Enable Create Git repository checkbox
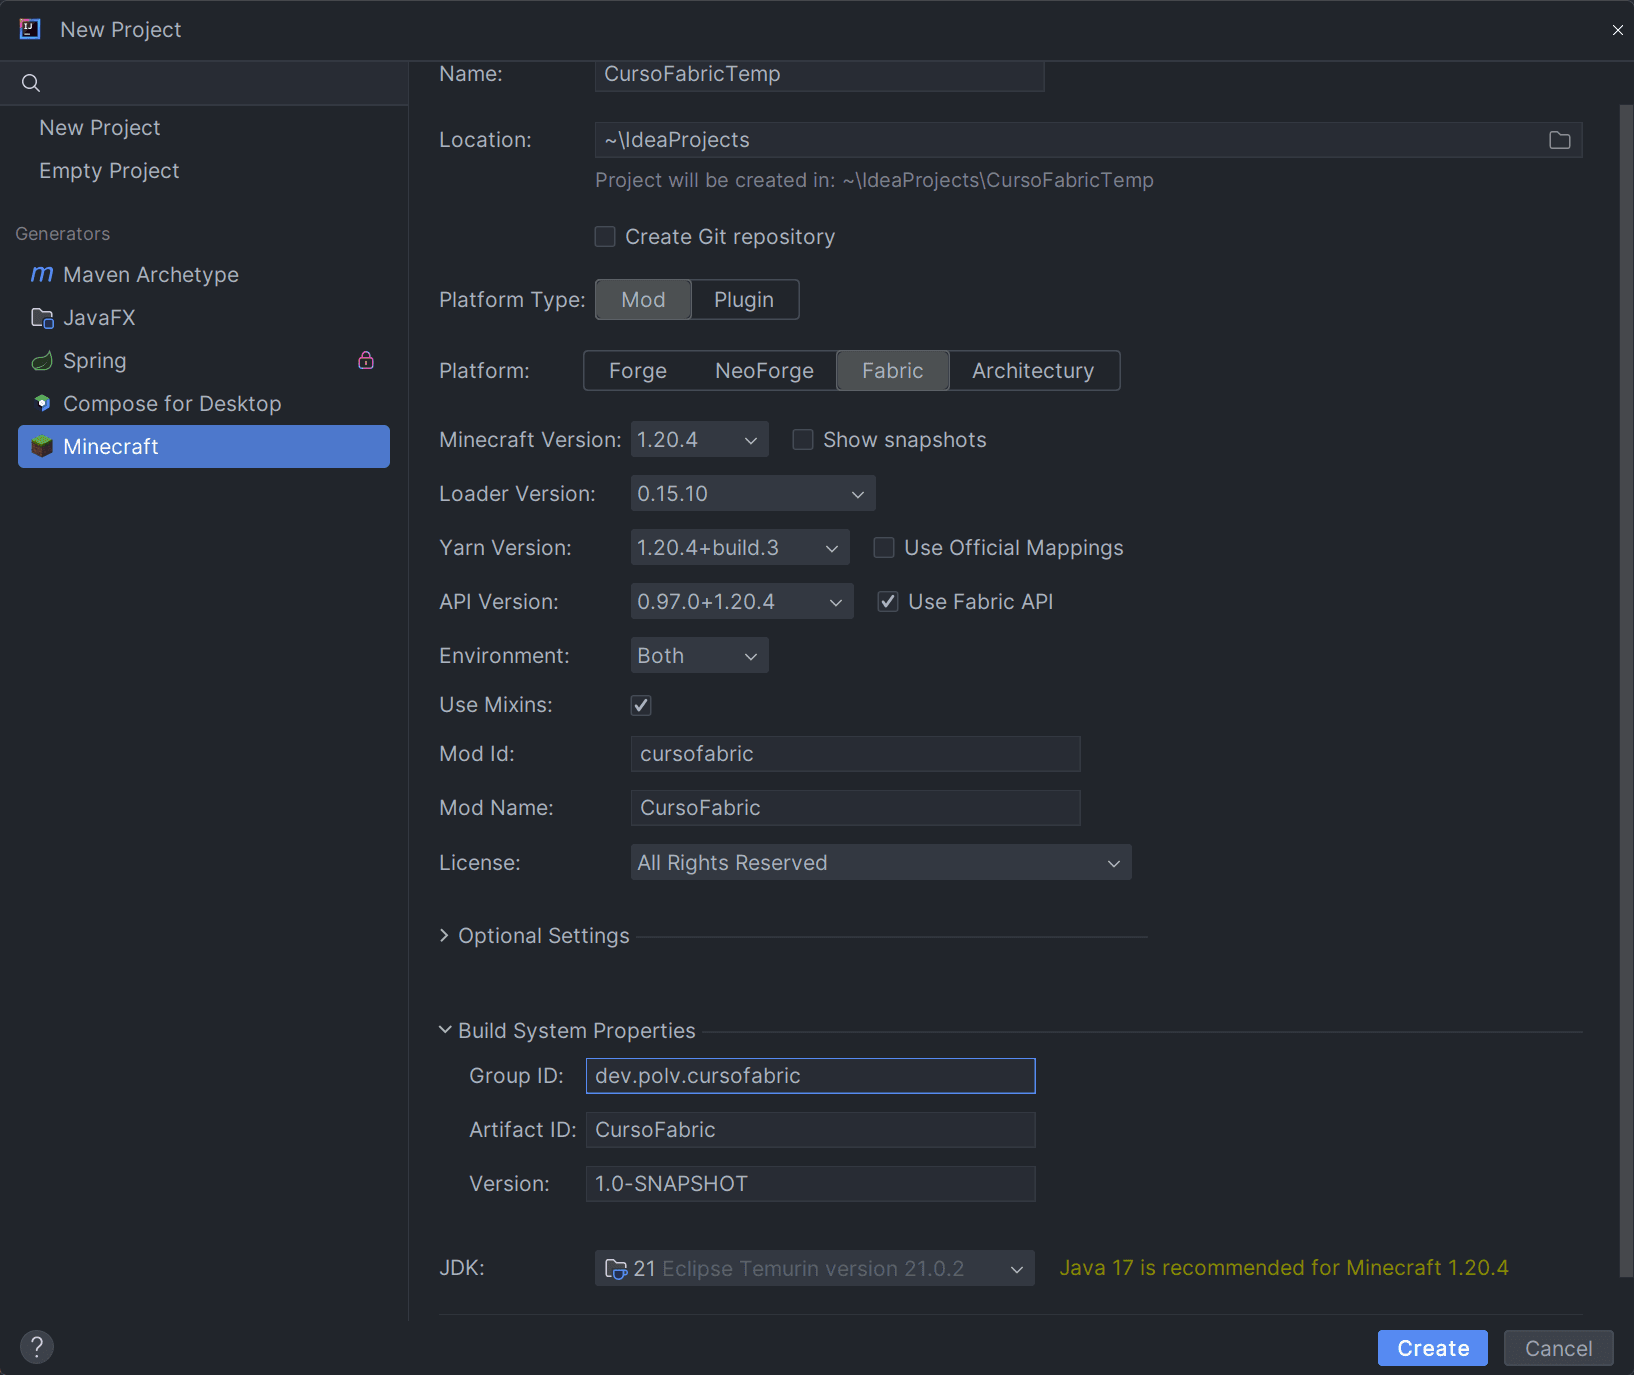This screenshot has height=1375, width=1634. pyautogui.click(x=605, y=237)
